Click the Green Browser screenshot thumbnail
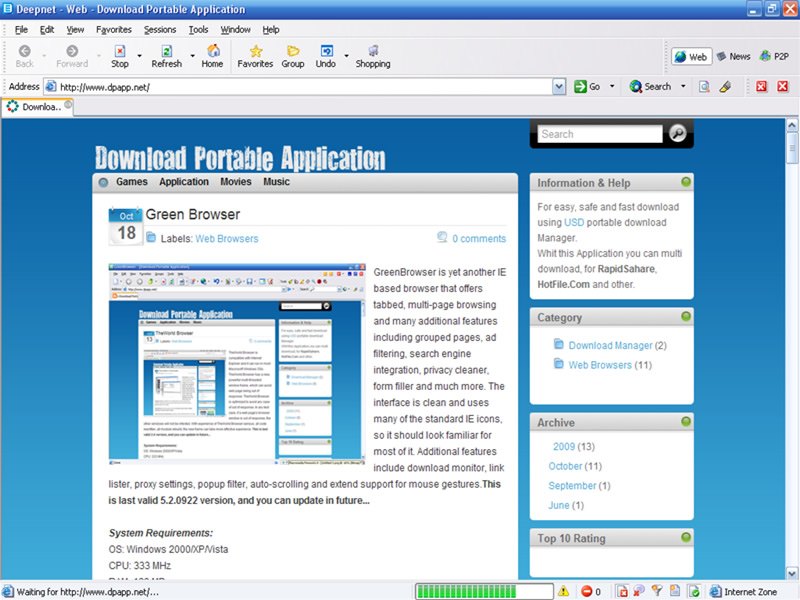800x600 pixels. coord(237,364)
